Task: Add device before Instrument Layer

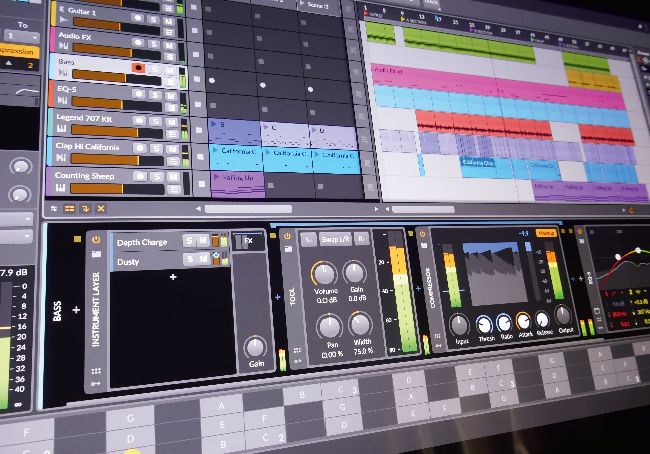Action: 76,310
